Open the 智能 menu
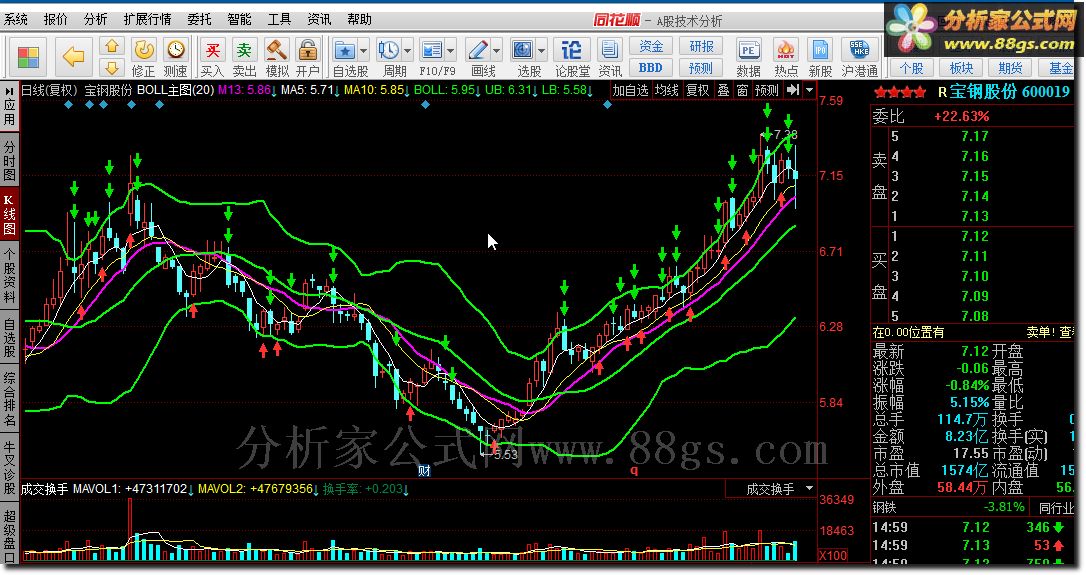This screenshot has width=1086, height=575. 239,19
